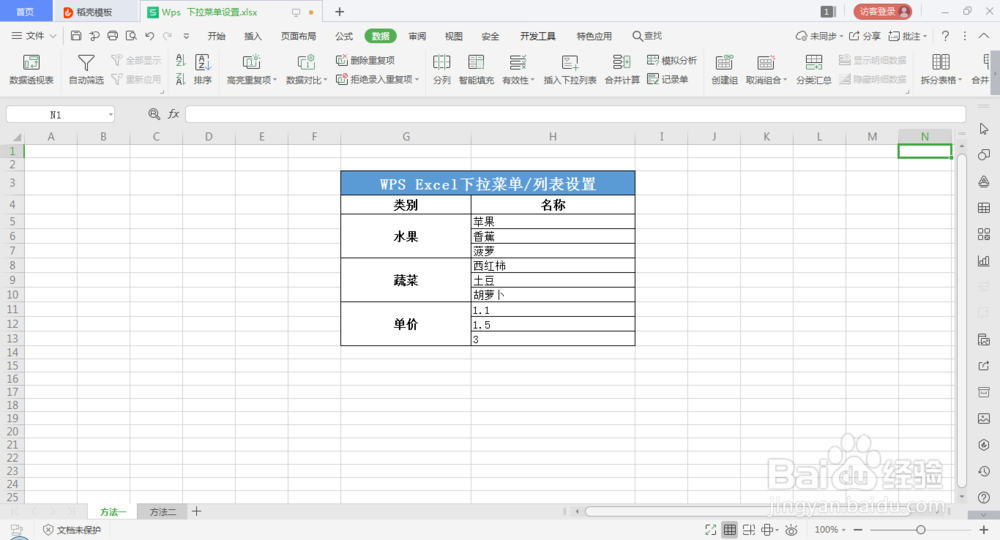Open the 记录单 record form
This screenshot has width=1000, height=540.
pos(668,79)
